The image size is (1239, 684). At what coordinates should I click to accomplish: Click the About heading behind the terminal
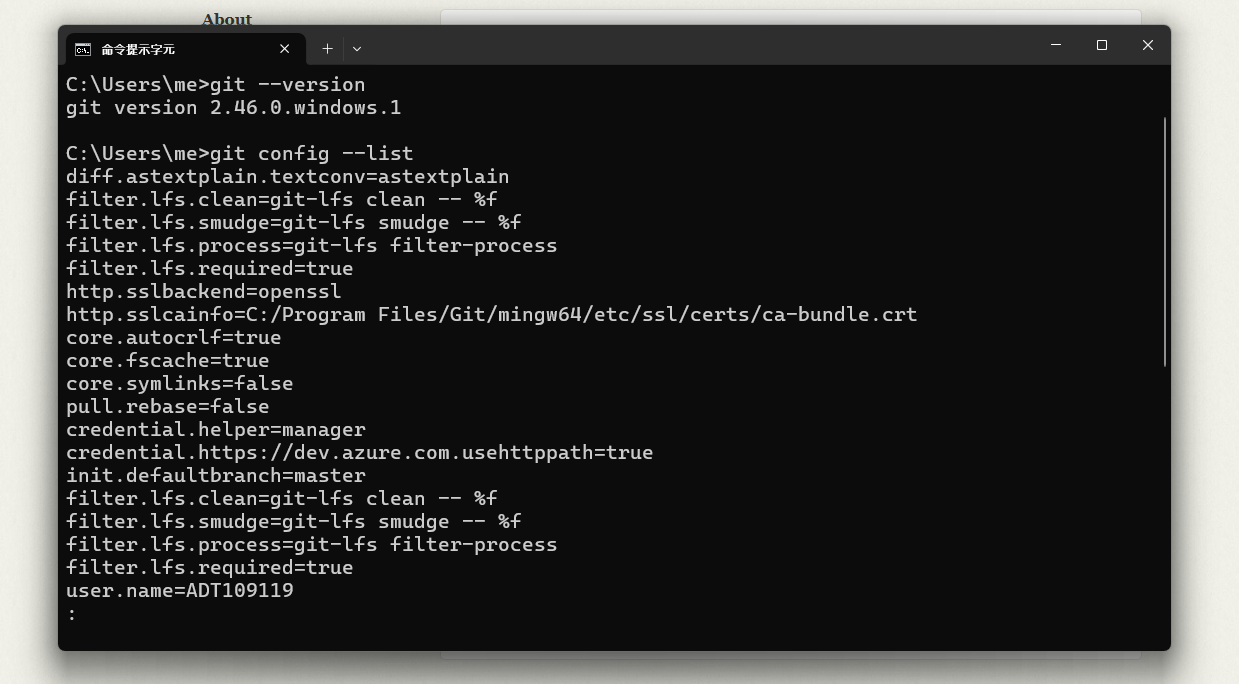click(227, 18)
